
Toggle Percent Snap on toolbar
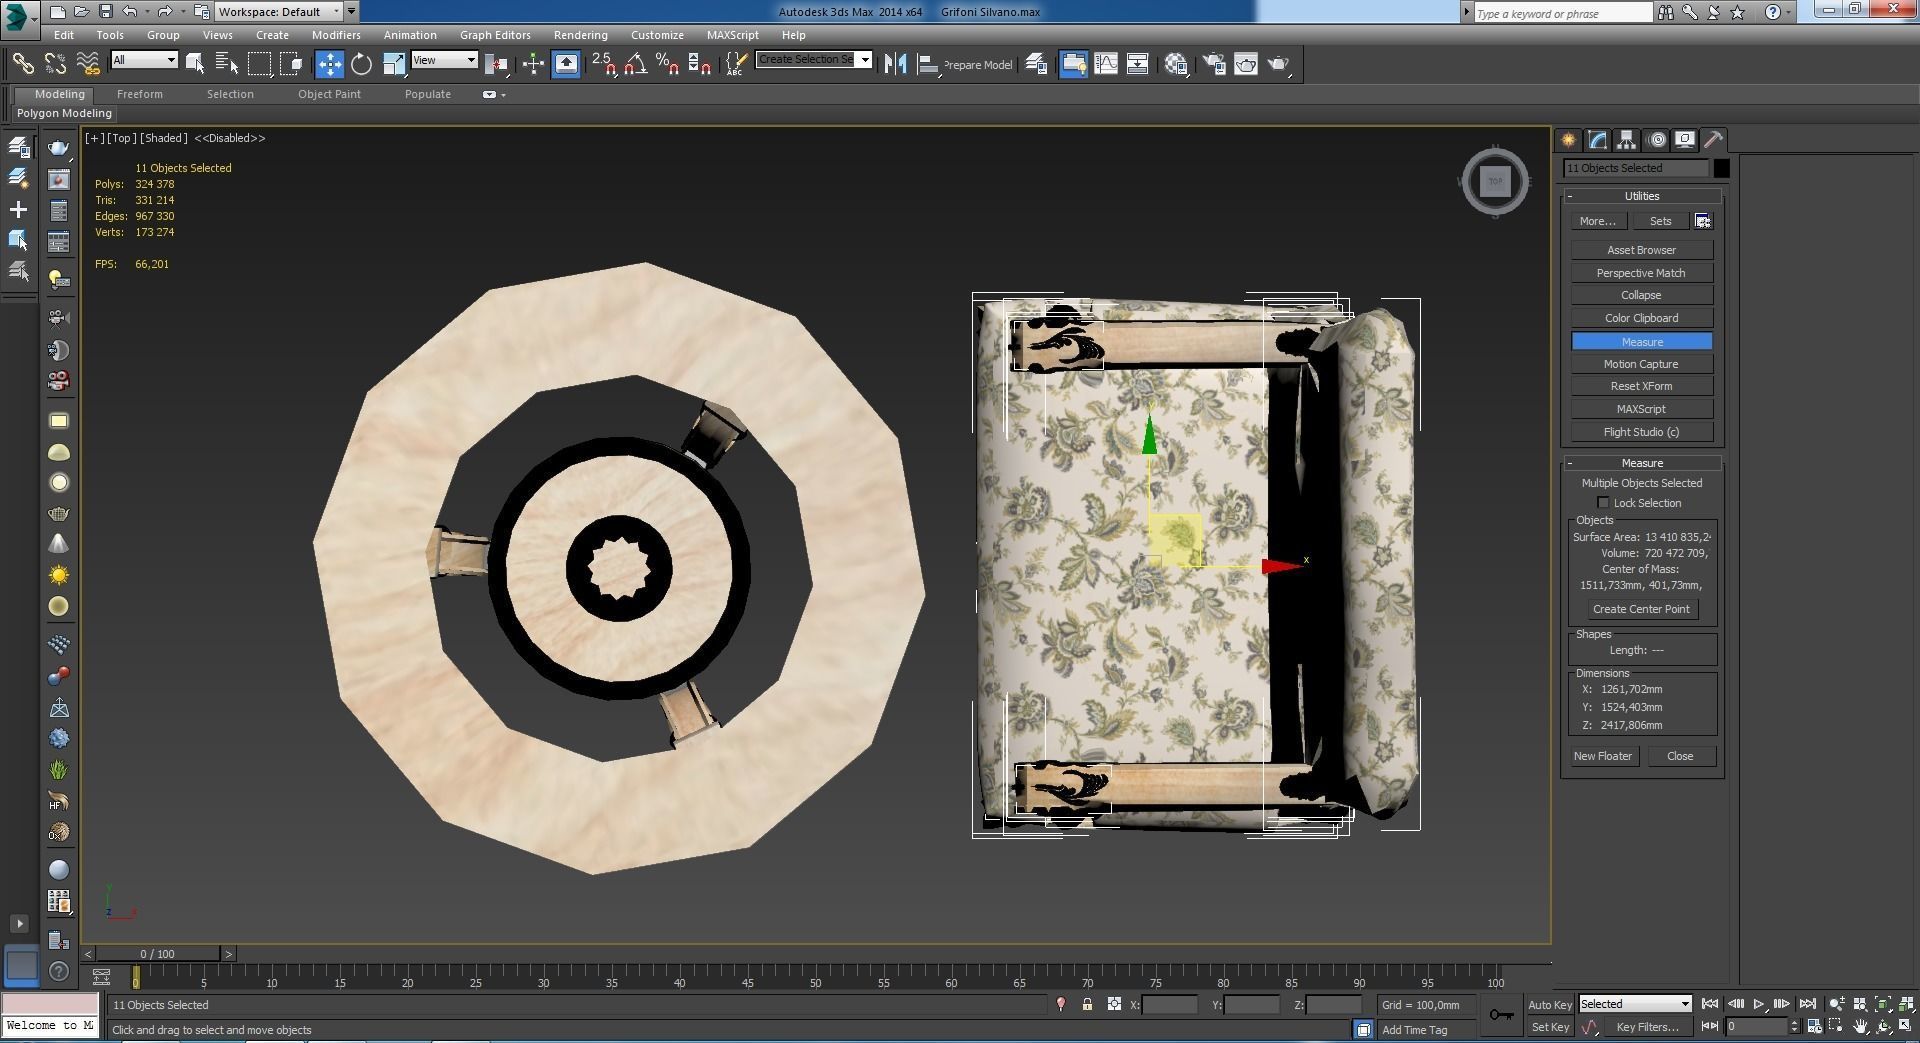pyautogui.click(x=668, y=64)
